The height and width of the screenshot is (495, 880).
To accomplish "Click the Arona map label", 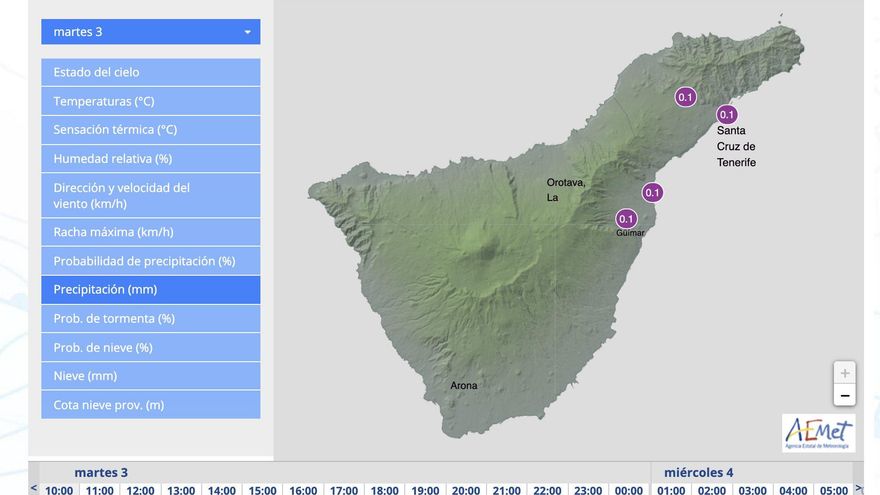I will tap(464, 386).
